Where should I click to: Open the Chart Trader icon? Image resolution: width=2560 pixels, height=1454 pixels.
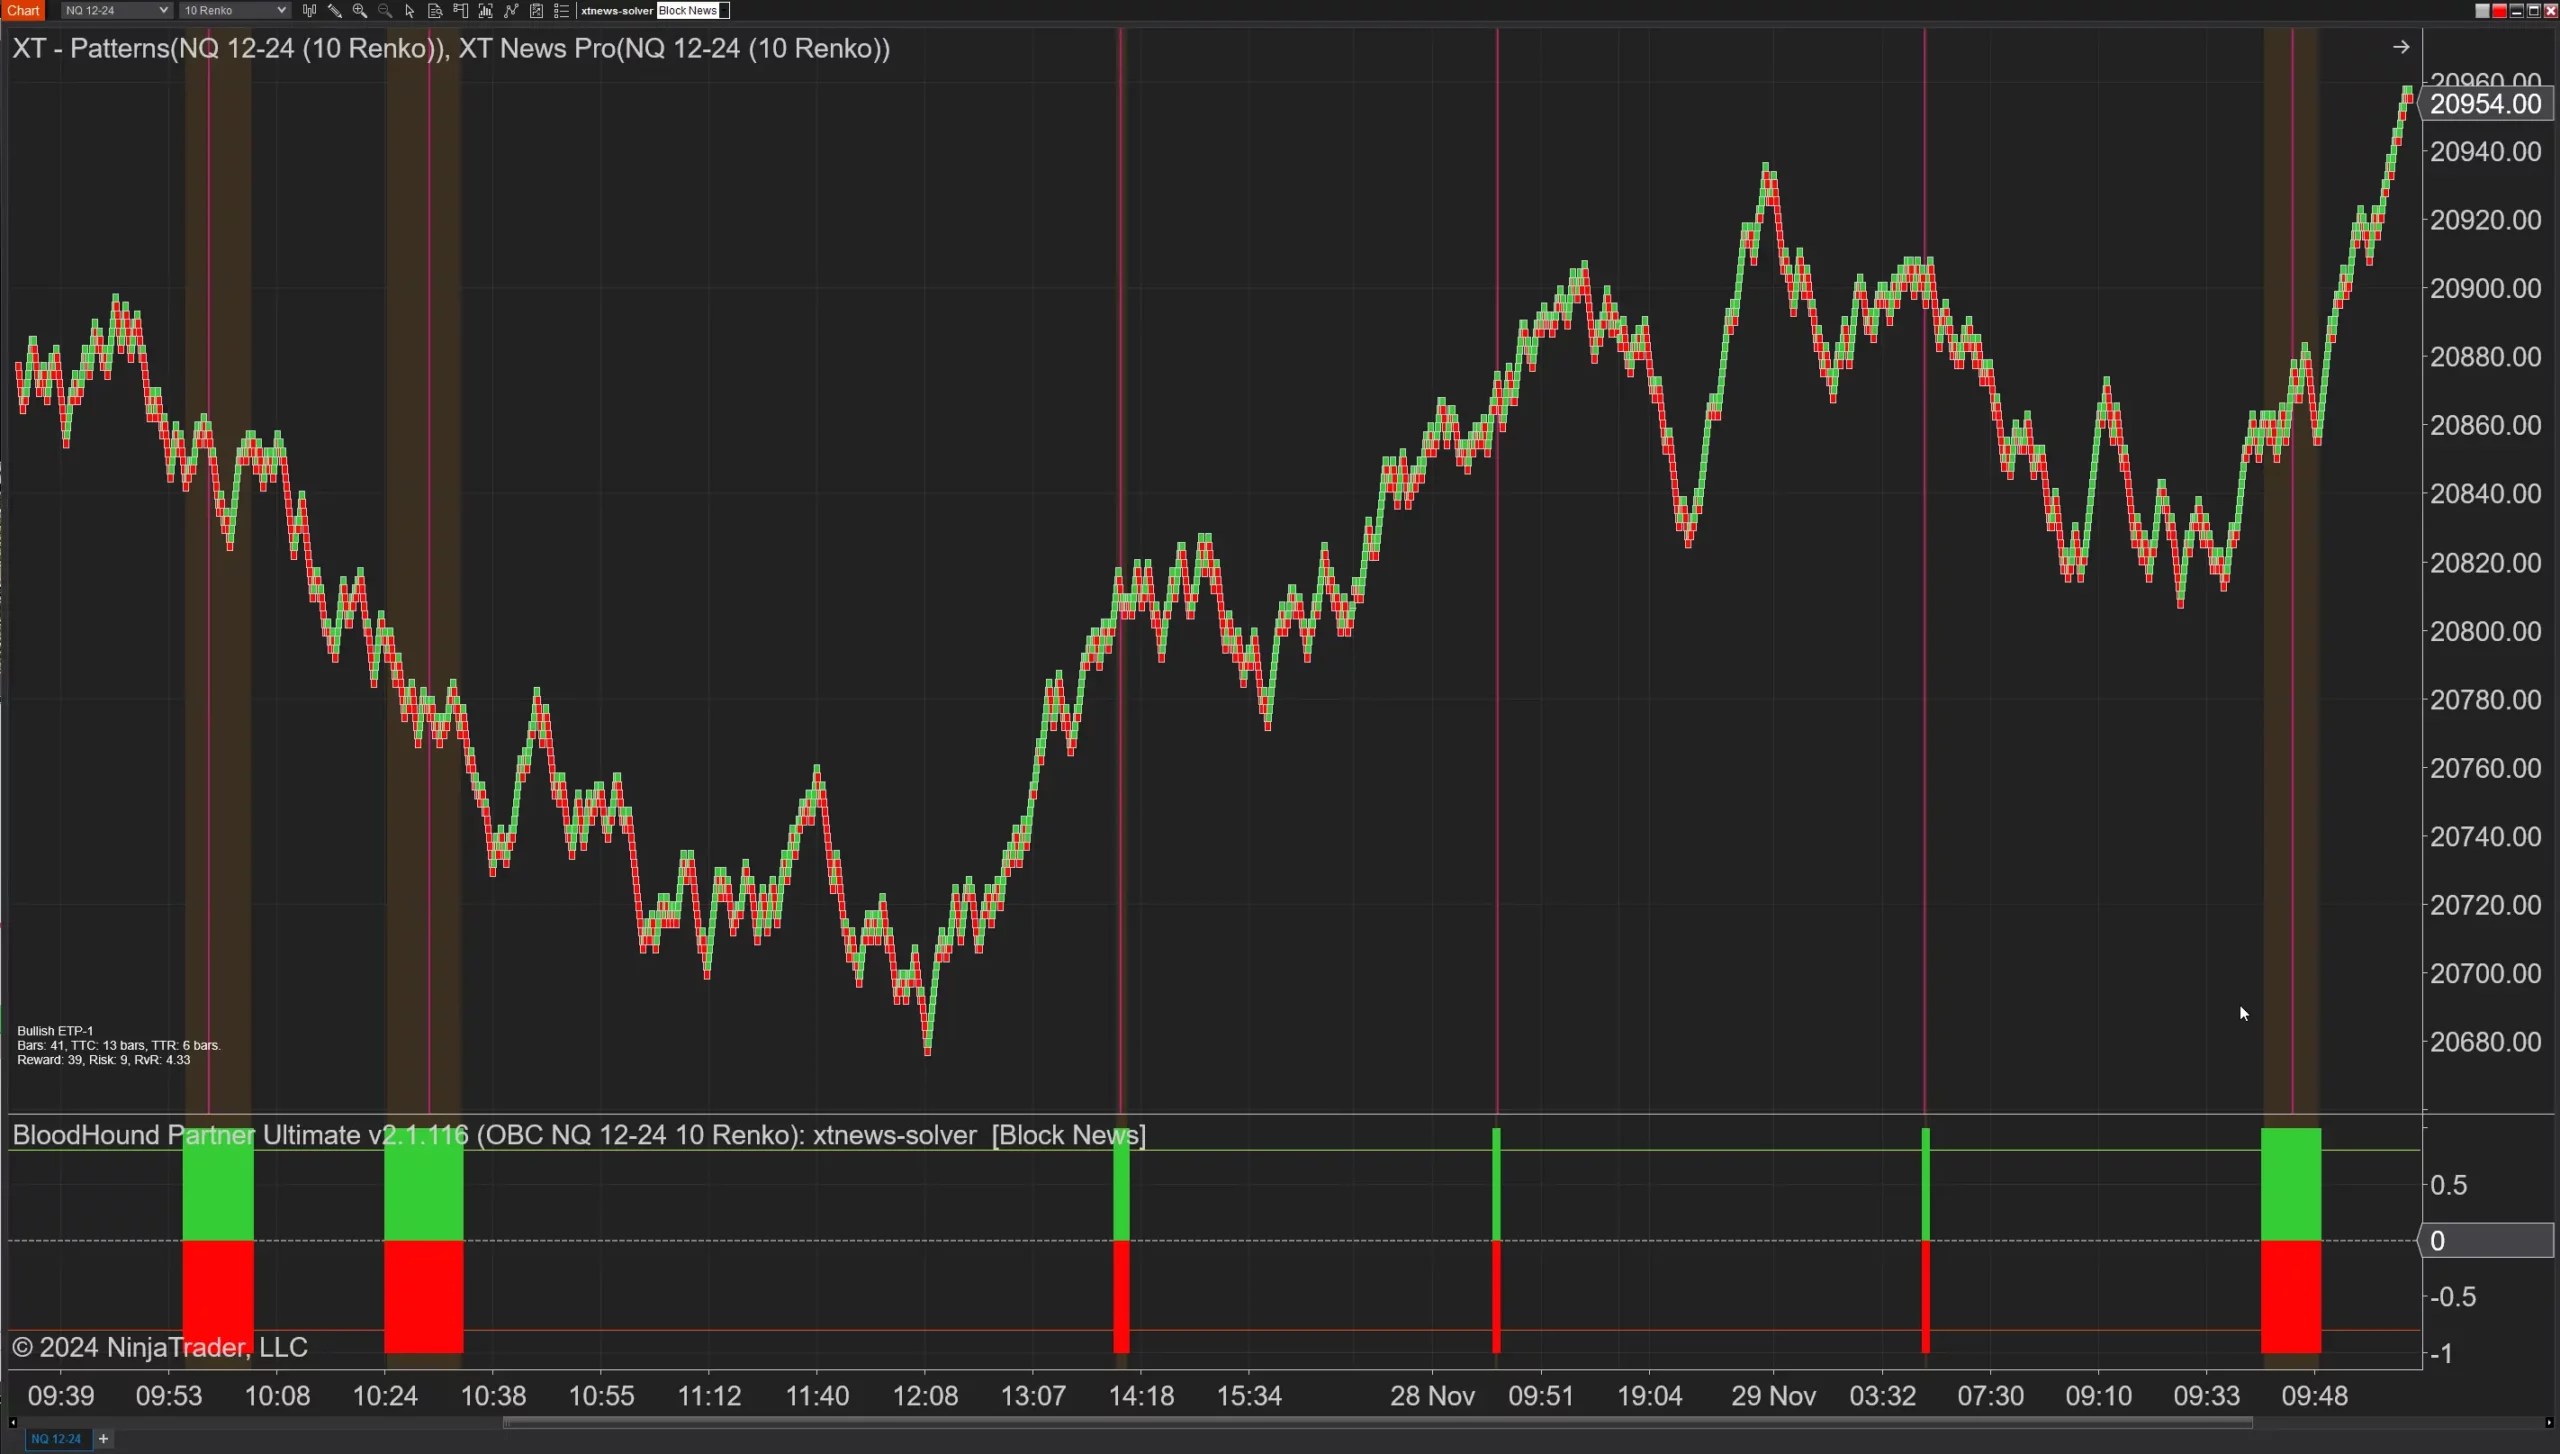click(x=461, y=11)
